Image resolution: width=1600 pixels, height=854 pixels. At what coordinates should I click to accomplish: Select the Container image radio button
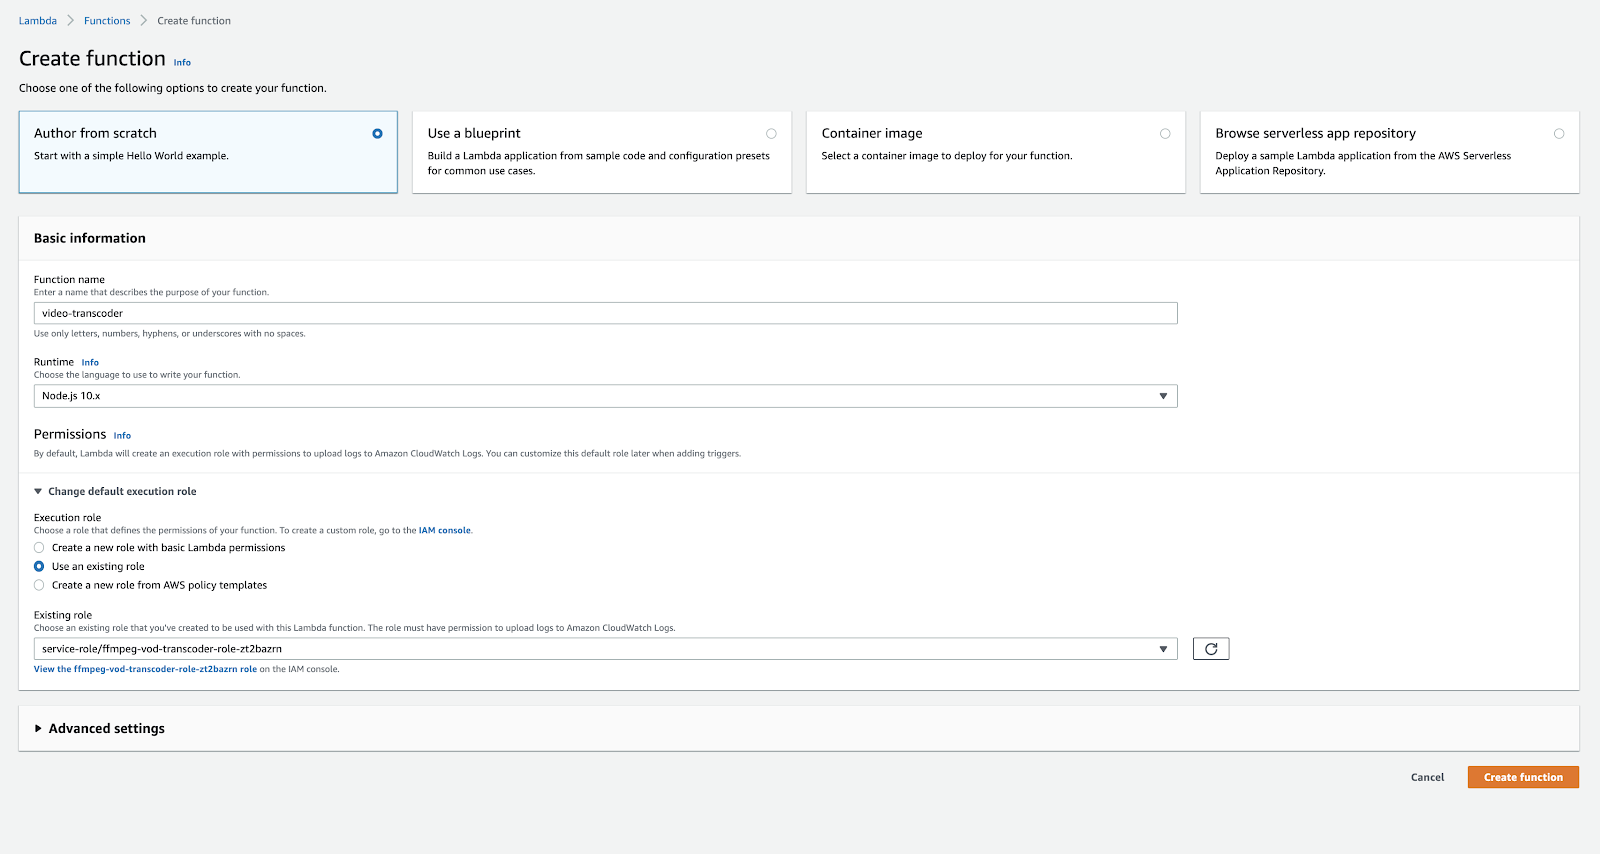click(1165, 134)
